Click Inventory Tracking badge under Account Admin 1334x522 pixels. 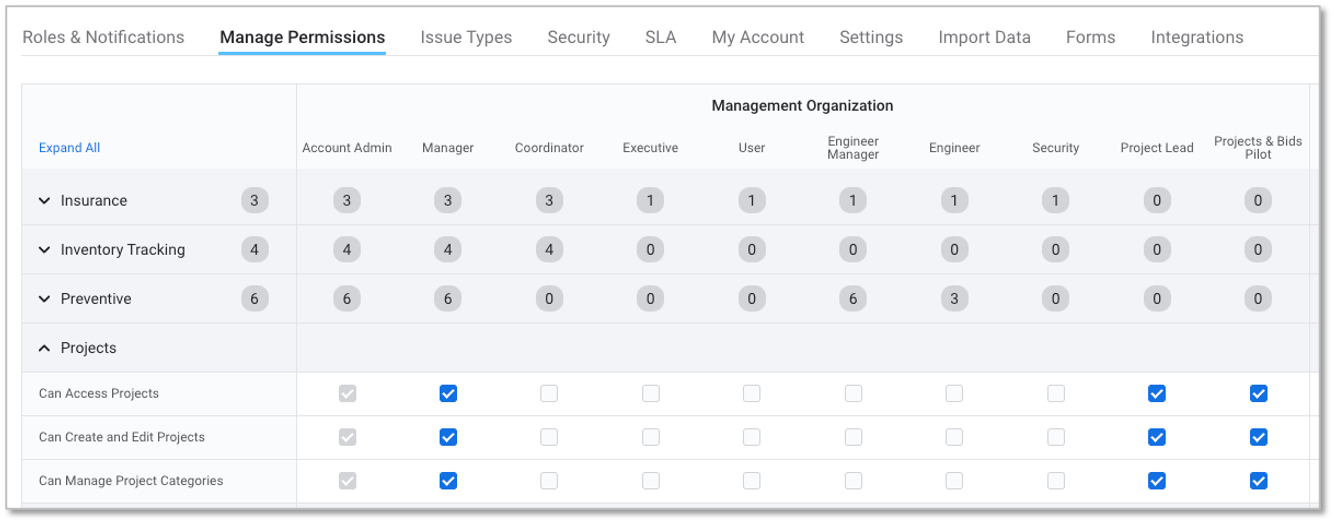click(347, 250)
